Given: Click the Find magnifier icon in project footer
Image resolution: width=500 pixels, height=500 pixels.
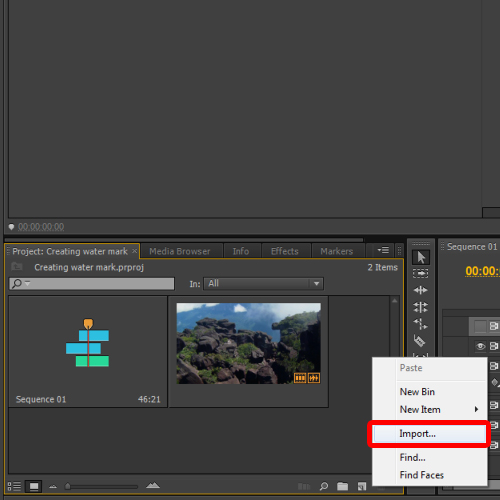Looking at the screenshot, I should pos(324,486).
